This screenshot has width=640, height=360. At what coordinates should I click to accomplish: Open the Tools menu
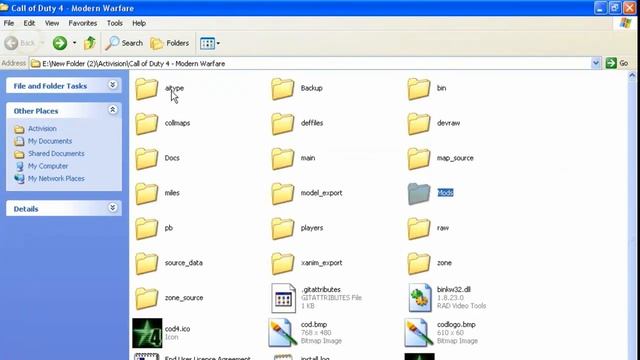coord(115,23)
